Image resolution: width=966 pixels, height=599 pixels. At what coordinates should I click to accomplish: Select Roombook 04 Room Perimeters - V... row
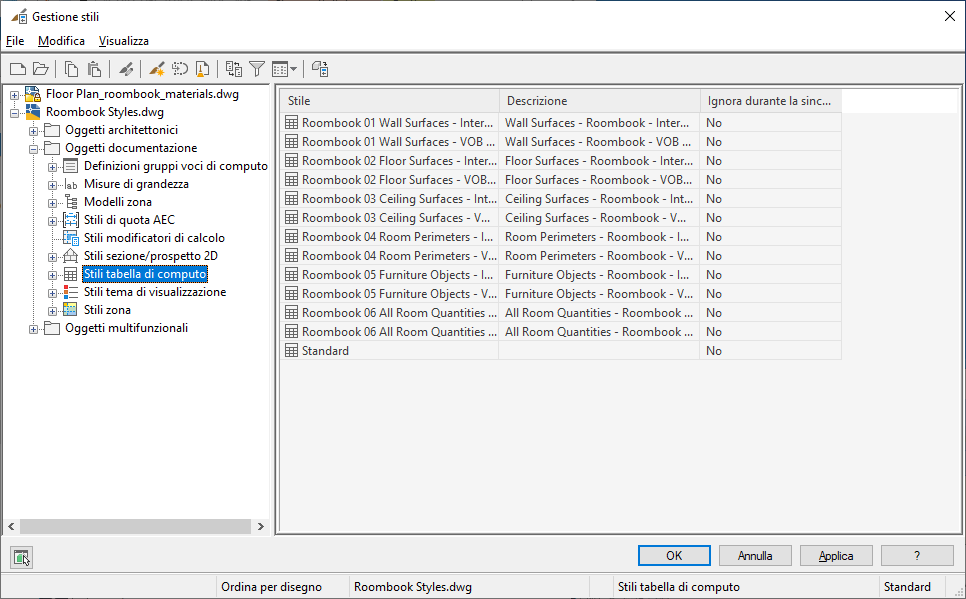coord(561,256)
